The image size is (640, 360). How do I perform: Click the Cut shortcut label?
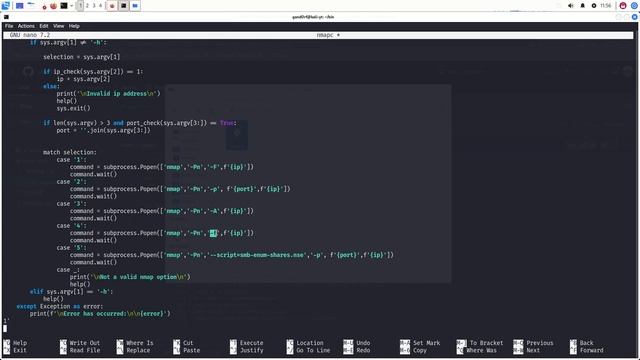click(188, 343)
